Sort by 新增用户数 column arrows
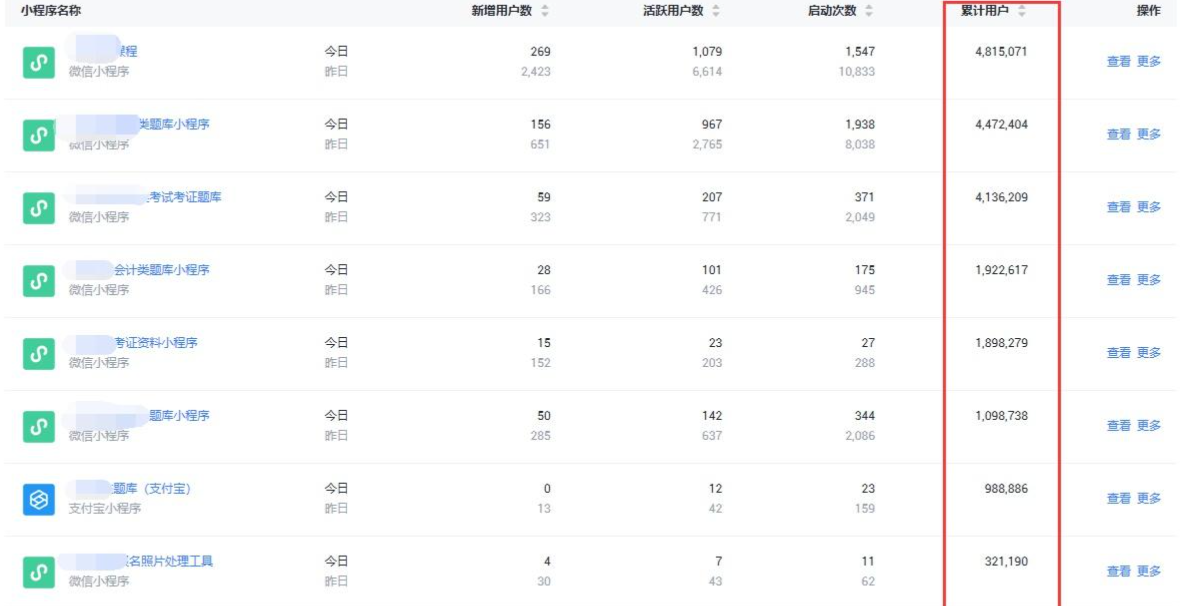Screen dimensions: 1182x606 pos(545,11)
